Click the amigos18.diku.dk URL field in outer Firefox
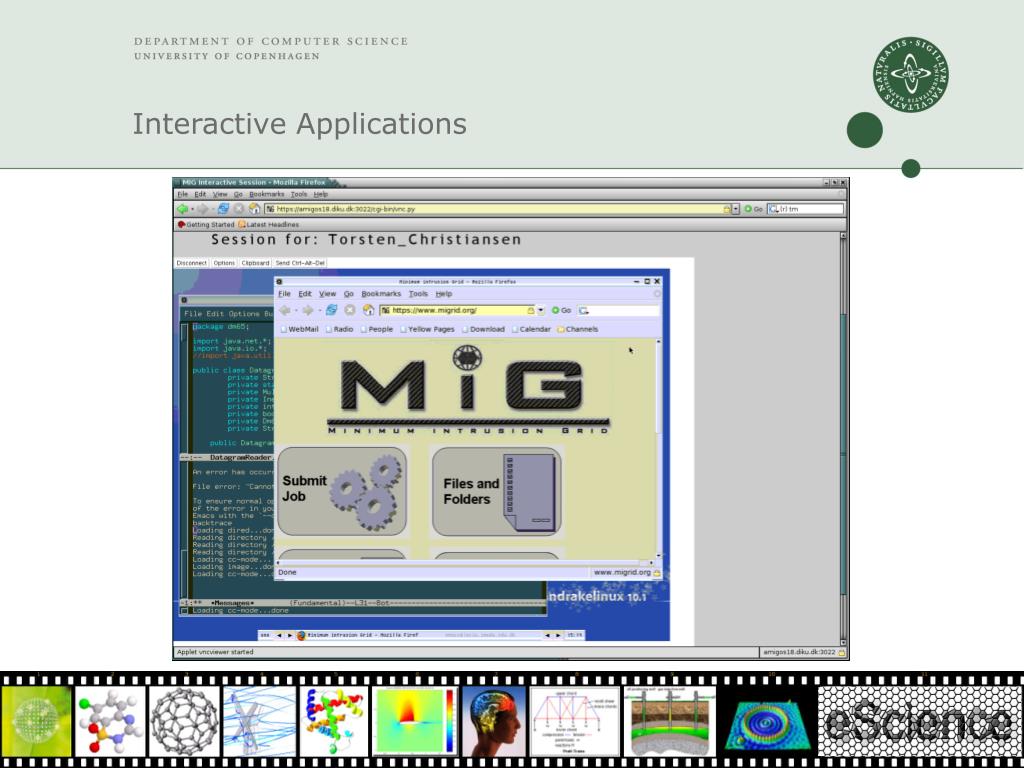Viewport: 1024px width, 768px height. pyautogui.click(x=498, y=209)
